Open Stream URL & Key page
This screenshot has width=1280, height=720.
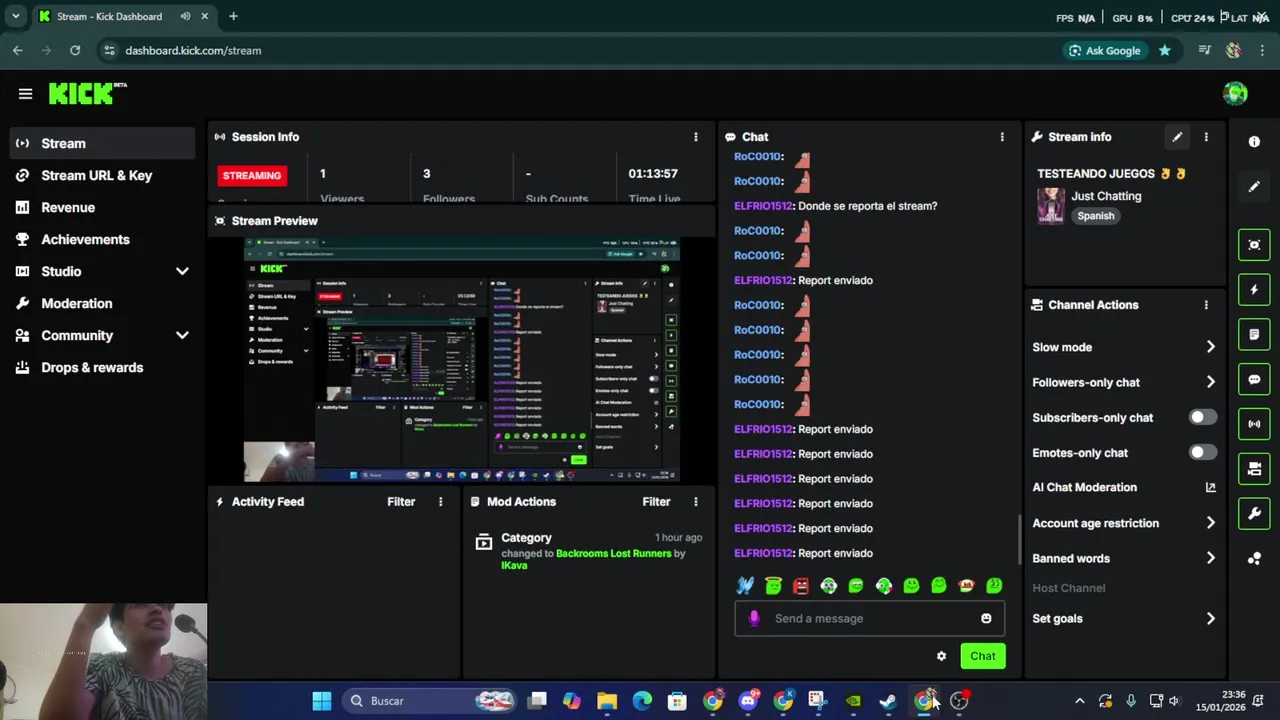102,175
